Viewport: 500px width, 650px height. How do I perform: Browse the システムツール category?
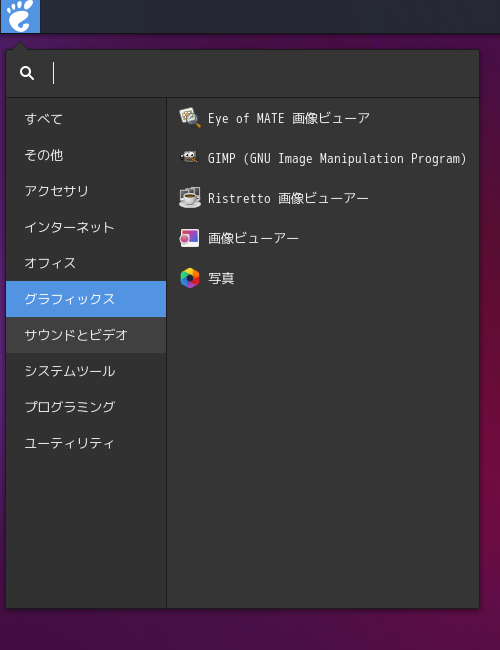tap(86, 371)
